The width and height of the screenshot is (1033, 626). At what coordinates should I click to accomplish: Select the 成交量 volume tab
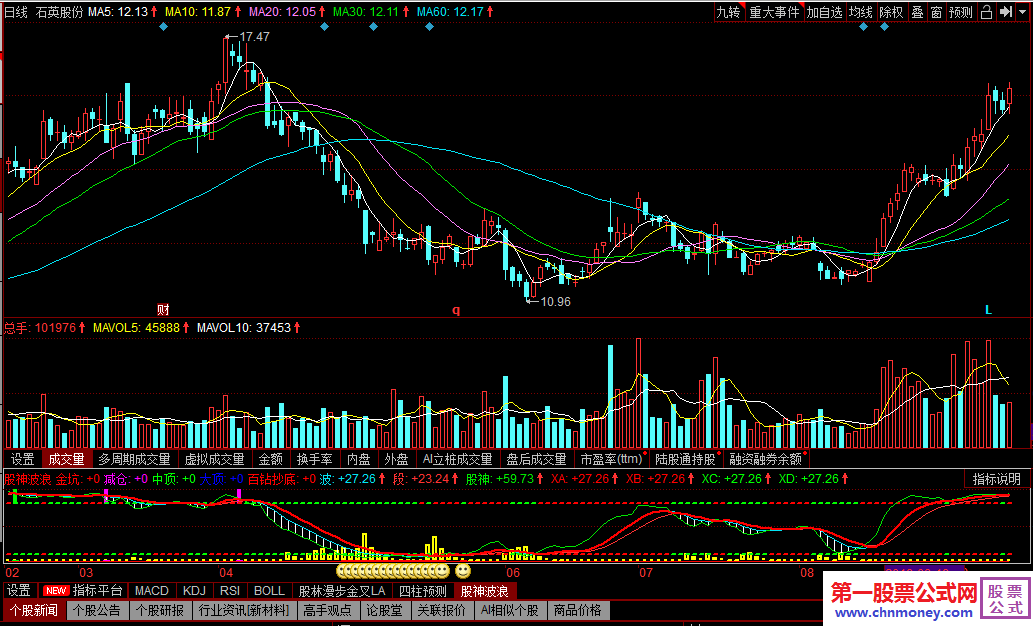point(67,459)
